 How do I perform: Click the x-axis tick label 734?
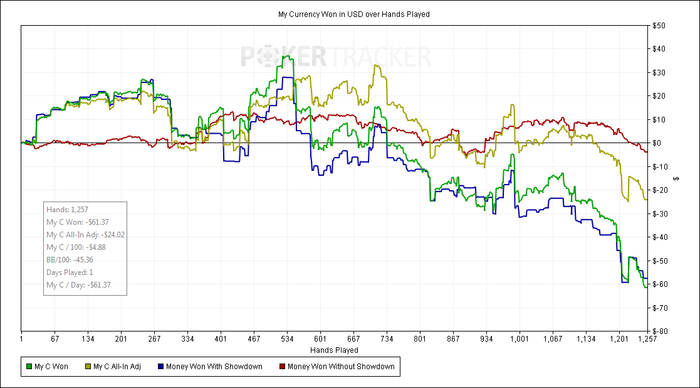(x=387, y=339)
